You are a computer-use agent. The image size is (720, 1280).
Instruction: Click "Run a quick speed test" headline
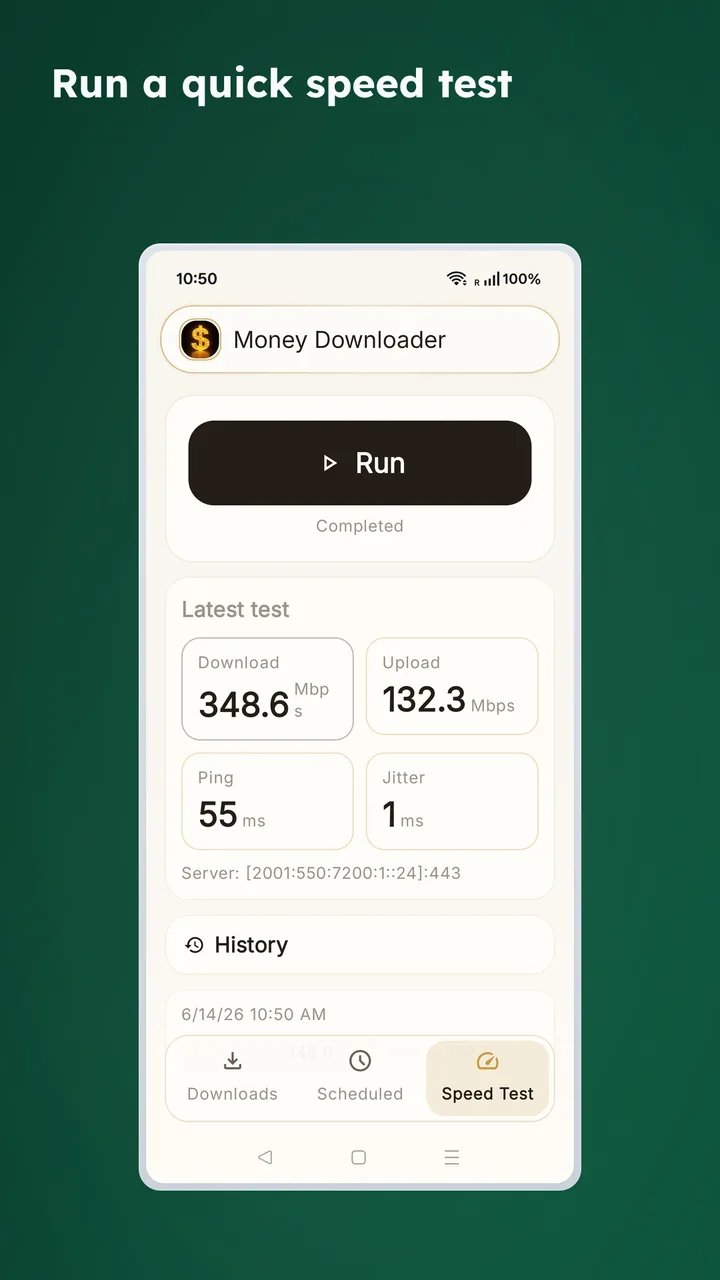tap(282, 84)
